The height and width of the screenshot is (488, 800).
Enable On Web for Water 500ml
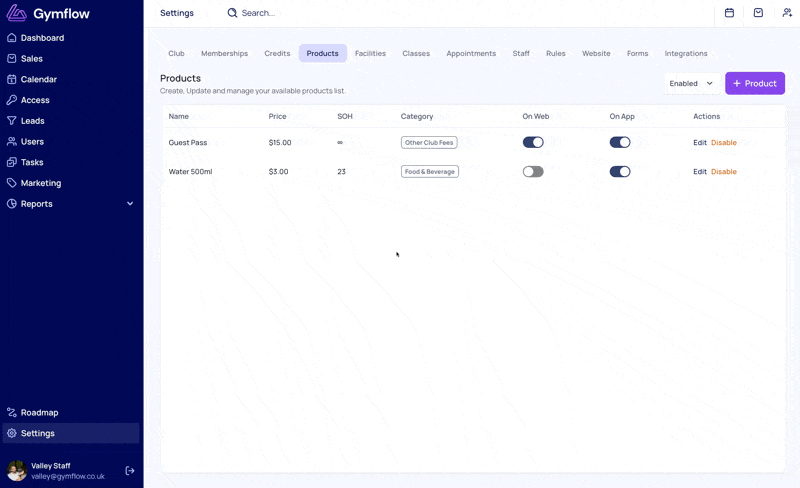(x=533, y=172)
